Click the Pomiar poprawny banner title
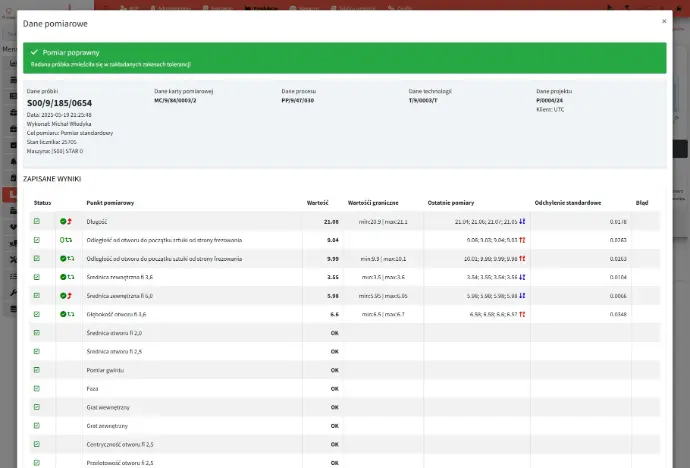690x468 pixels. (x=71, y=52)
